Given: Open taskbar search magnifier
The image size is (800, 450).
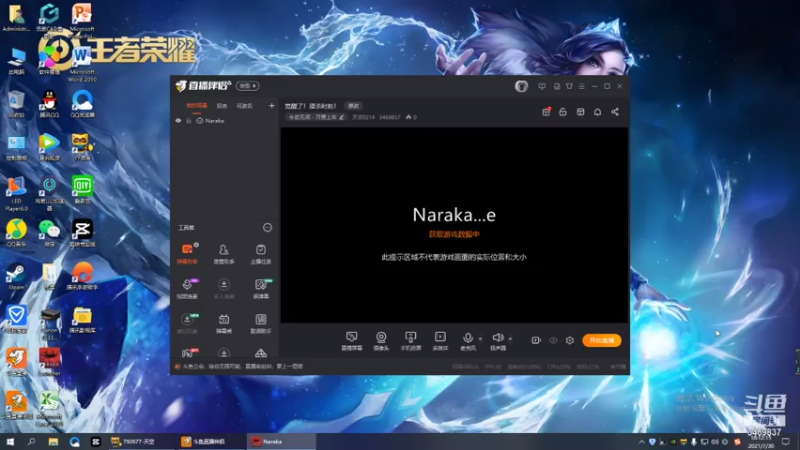Looking at the screenshot, I should click(31, 441).
